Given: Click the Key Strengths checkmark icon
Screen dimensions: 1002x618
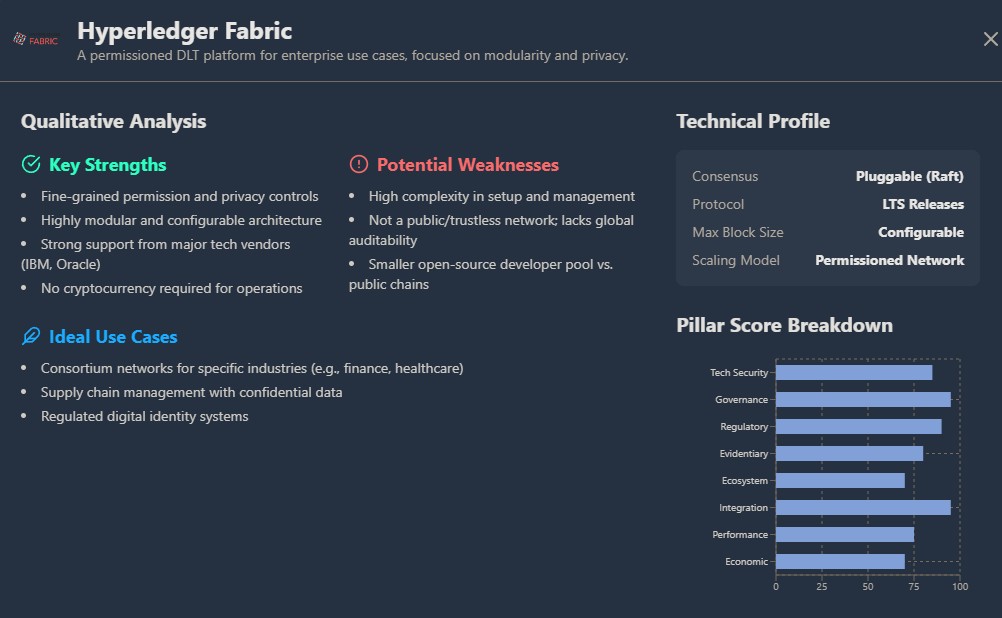Looking at the screenshot, I should 31,165.
